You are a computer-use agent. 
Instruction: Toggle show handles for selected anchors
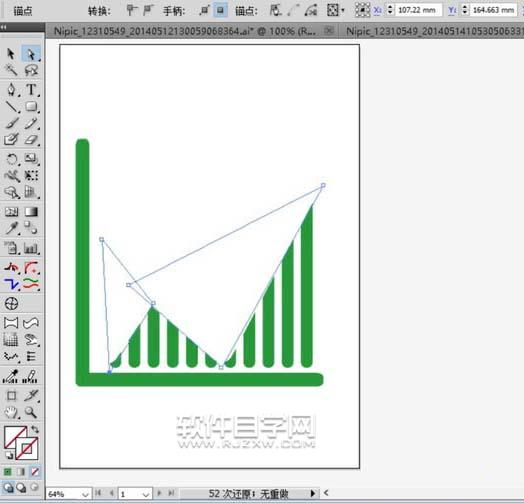click(x=204, y=10)
